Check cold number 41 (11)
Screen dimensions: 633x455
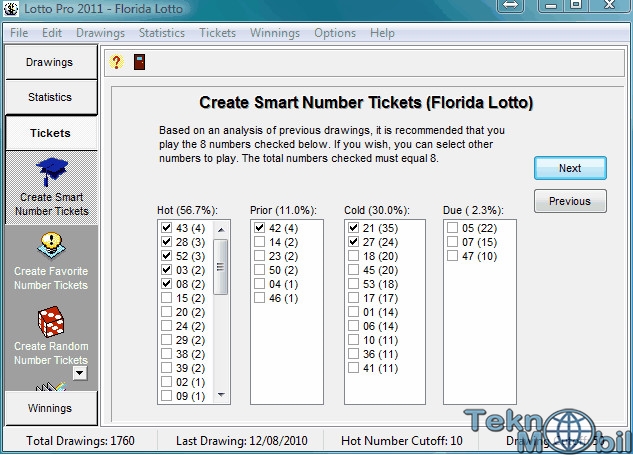click(x=353, y=368)
